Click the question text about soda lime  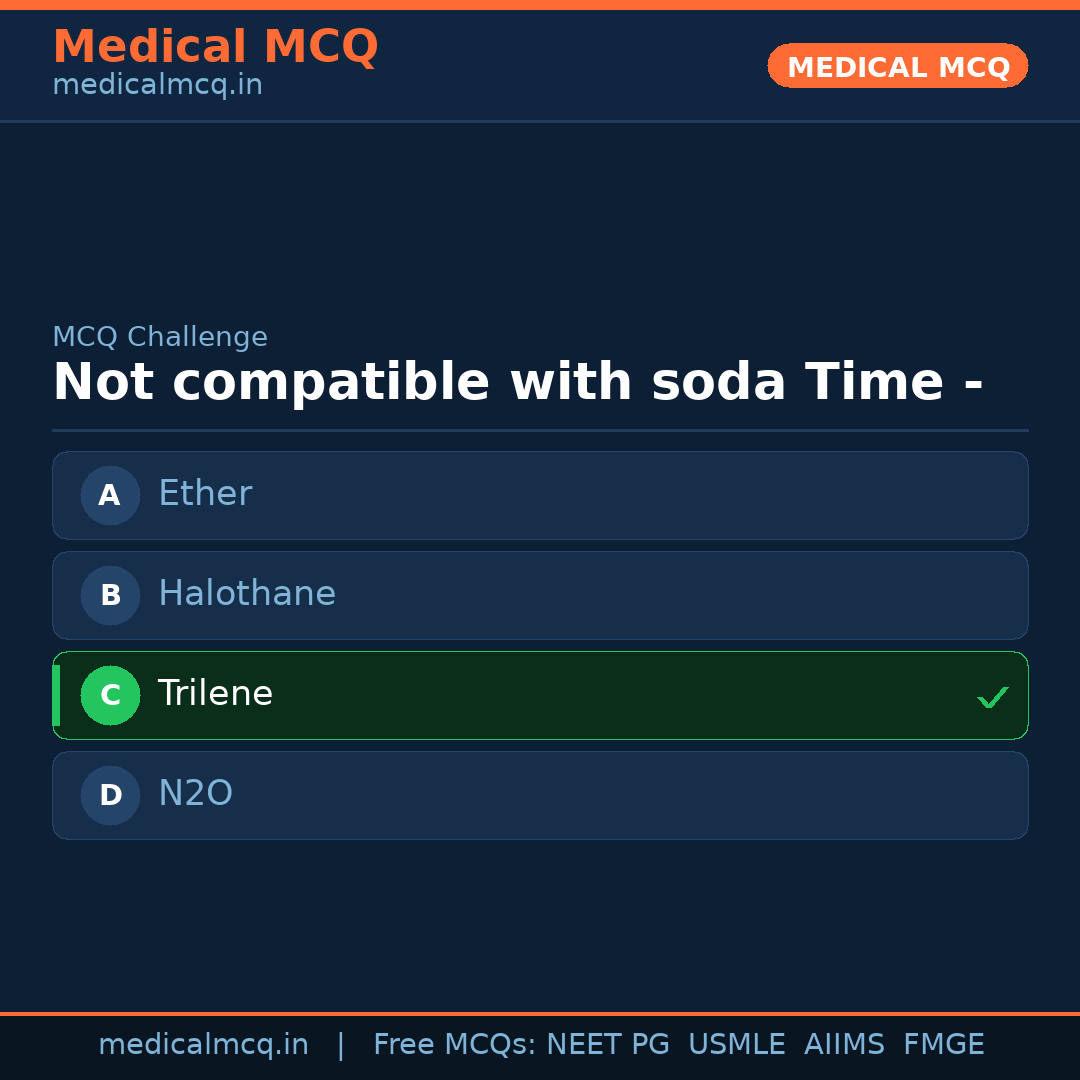517,383
